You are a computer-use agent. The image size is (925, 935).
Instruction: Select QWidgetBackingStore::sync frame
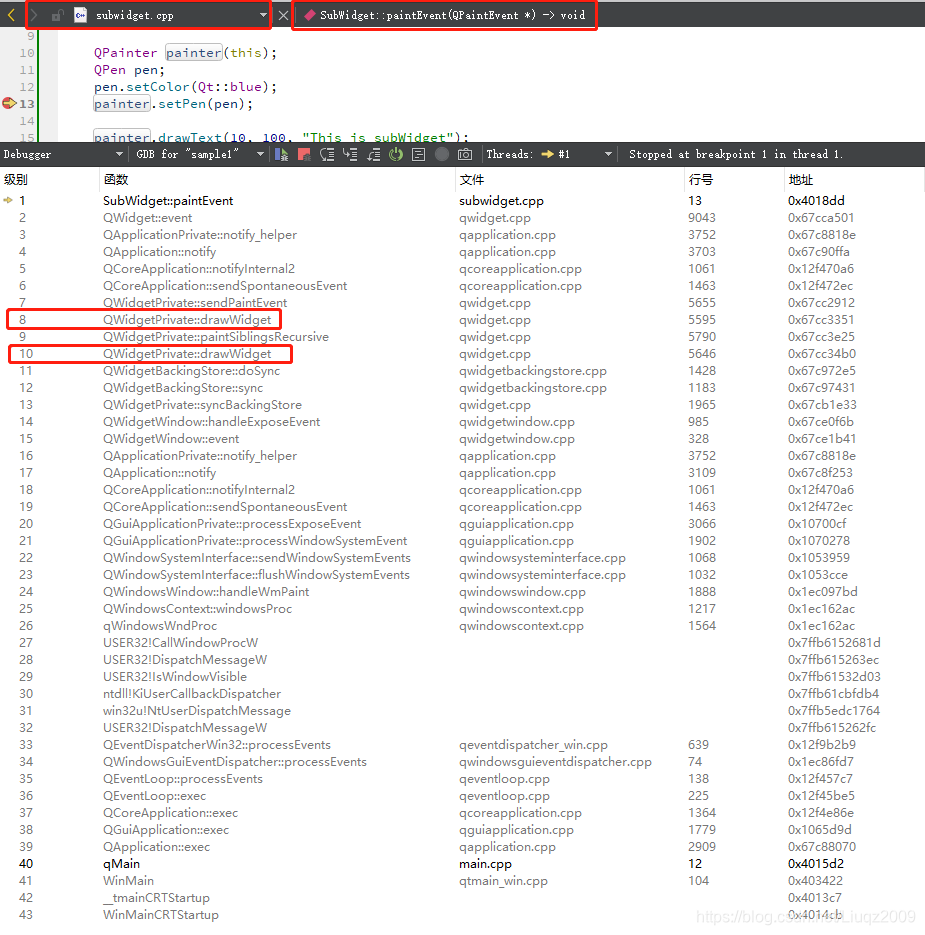click(462, 388)
